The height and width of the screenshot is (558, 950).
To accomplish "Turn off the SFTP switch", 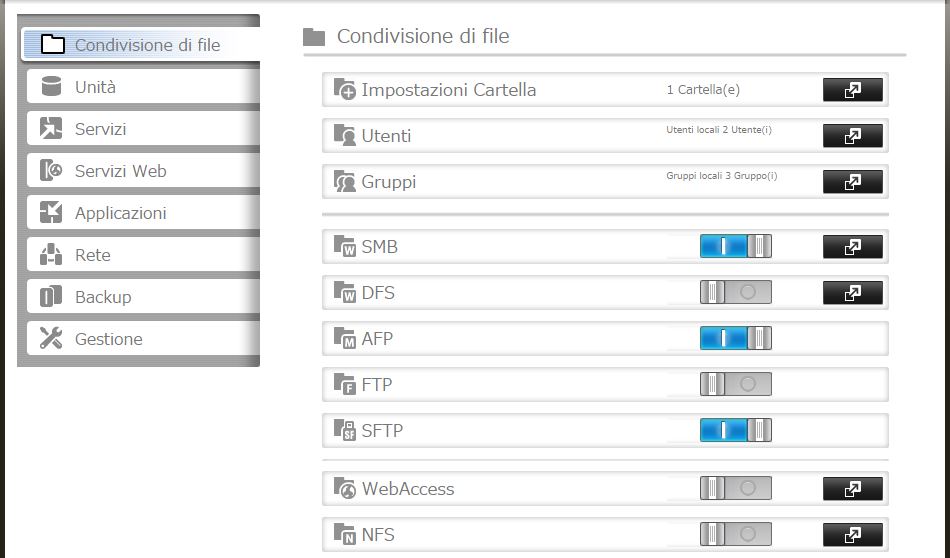I will tap(735, 430).
